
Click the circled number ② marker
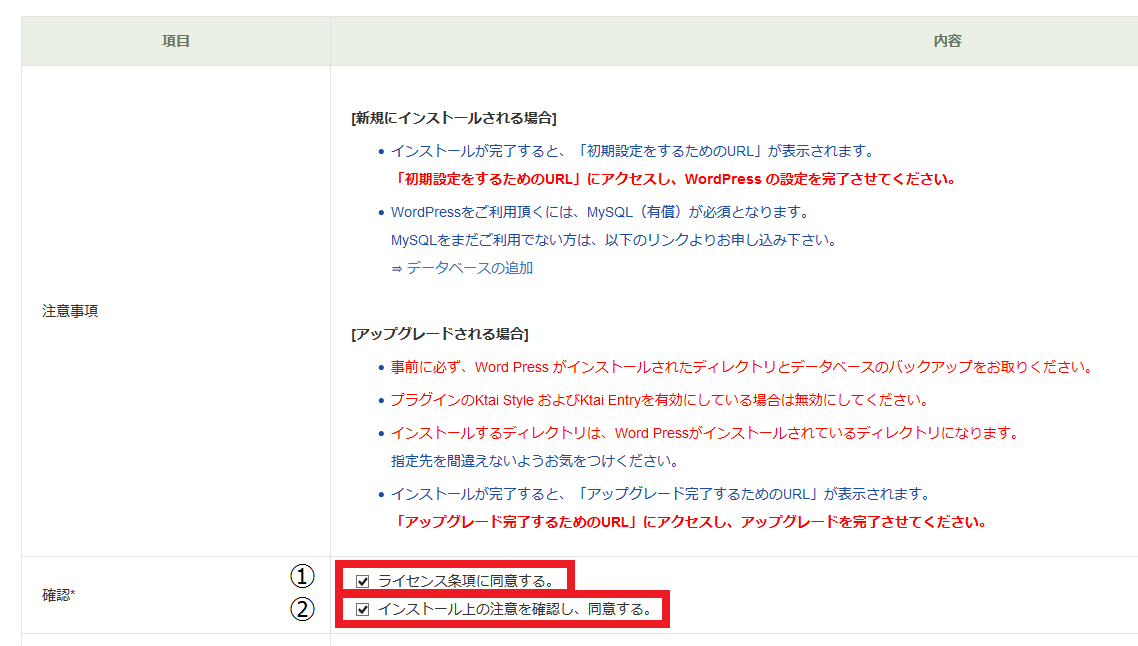tap(302, 609)
